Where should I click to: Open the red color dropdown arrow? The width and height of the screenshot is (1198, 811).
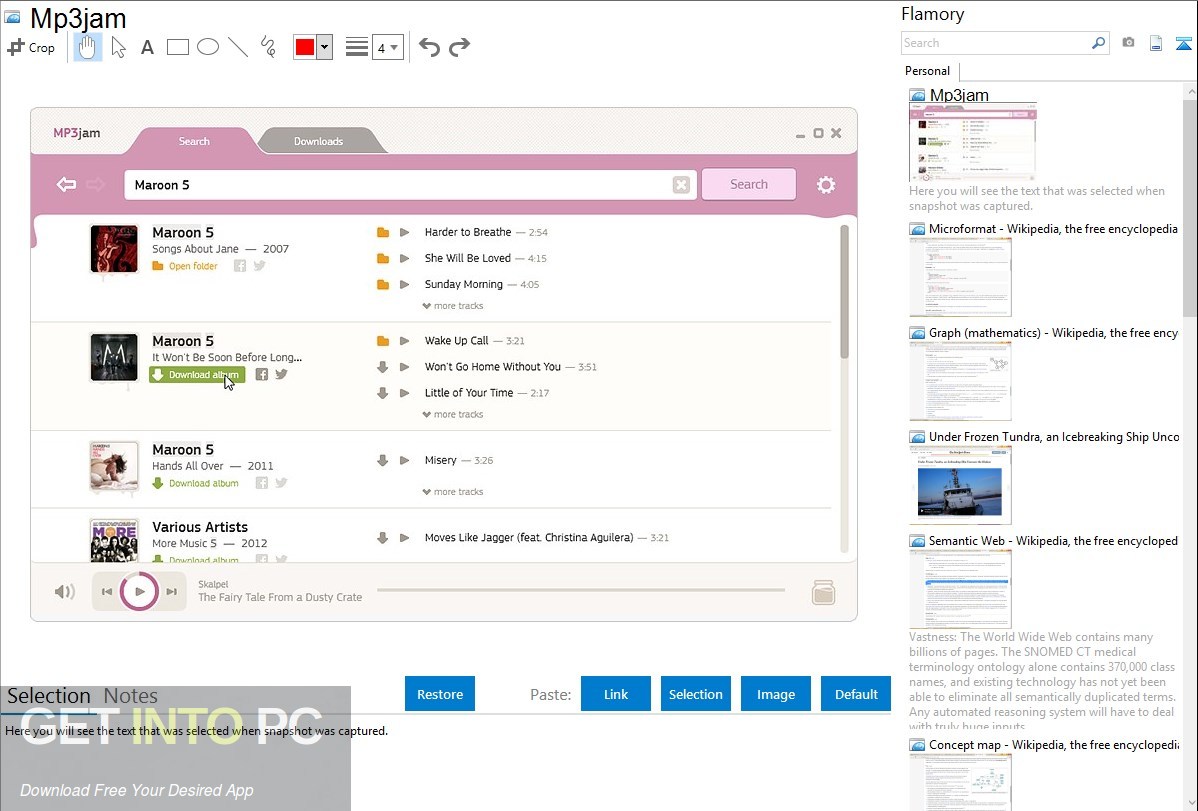[x=325, y=47]
